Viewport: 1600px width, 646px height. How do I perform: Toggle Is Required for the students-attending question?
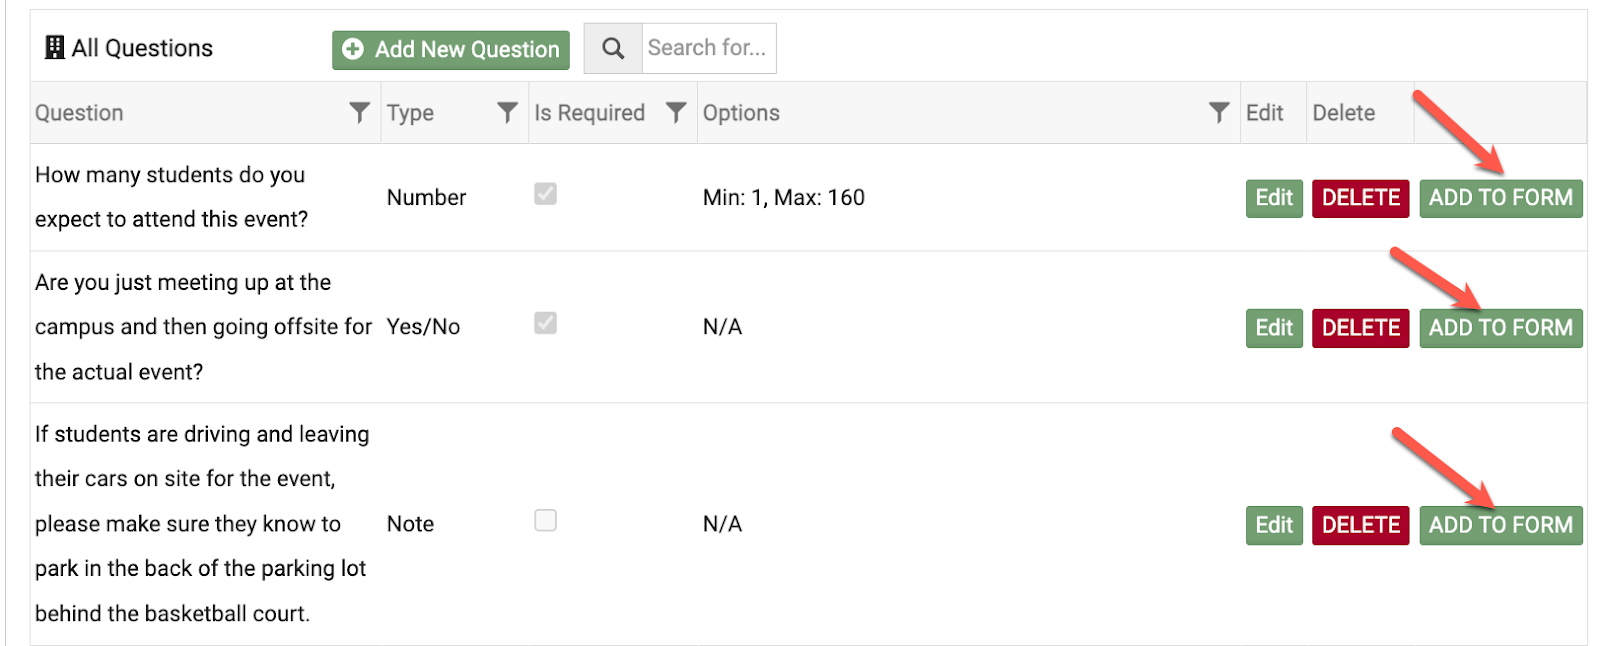[x=545, y=194]
